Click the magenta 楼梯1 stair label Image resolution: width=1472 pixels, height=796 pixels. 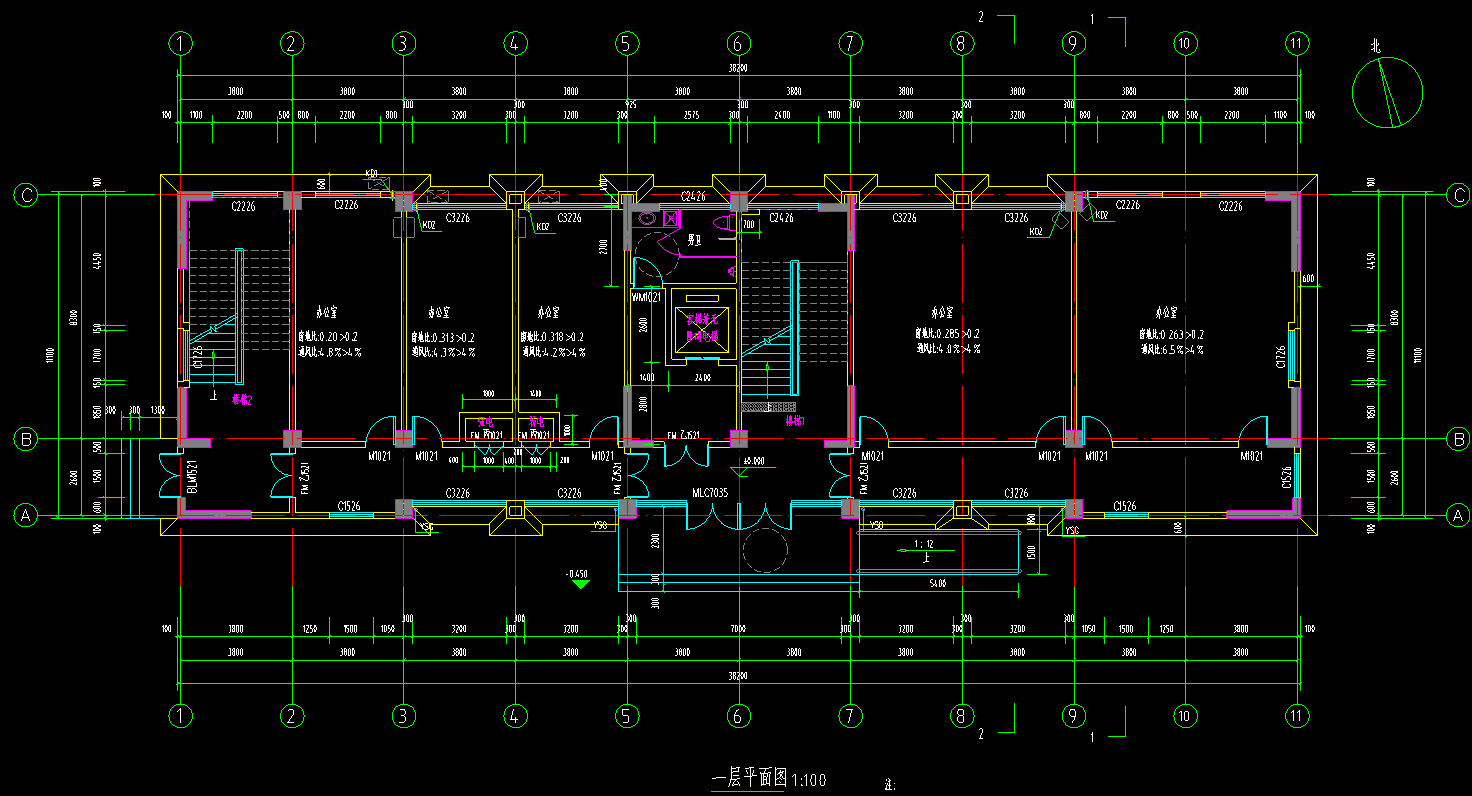coord(795,421)
